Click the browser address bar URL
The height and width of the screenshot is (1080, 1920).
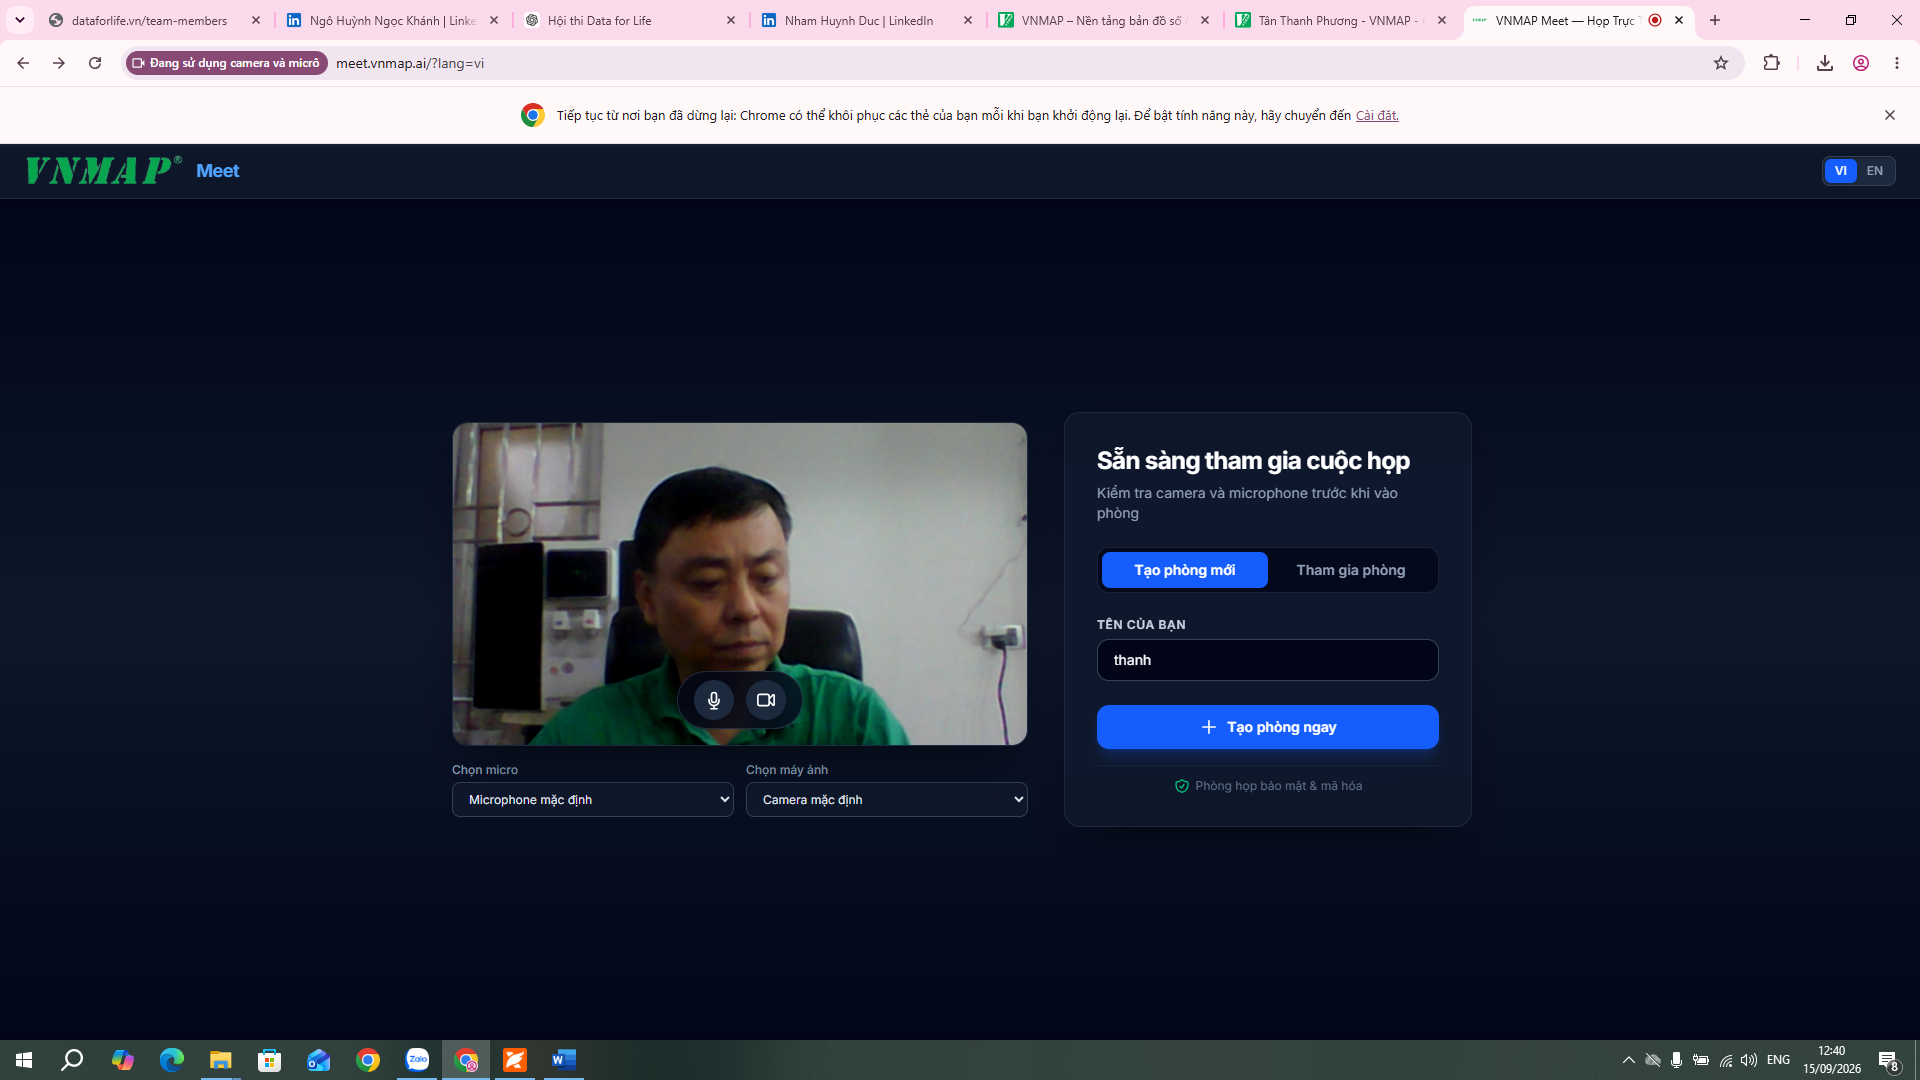point(410,63)
